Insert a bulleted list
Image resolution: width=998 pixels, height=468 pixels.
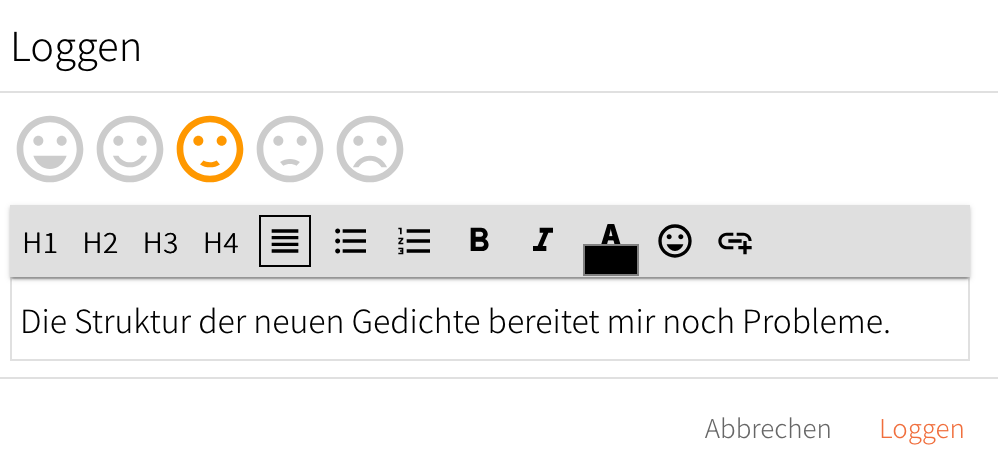[350, 241]
